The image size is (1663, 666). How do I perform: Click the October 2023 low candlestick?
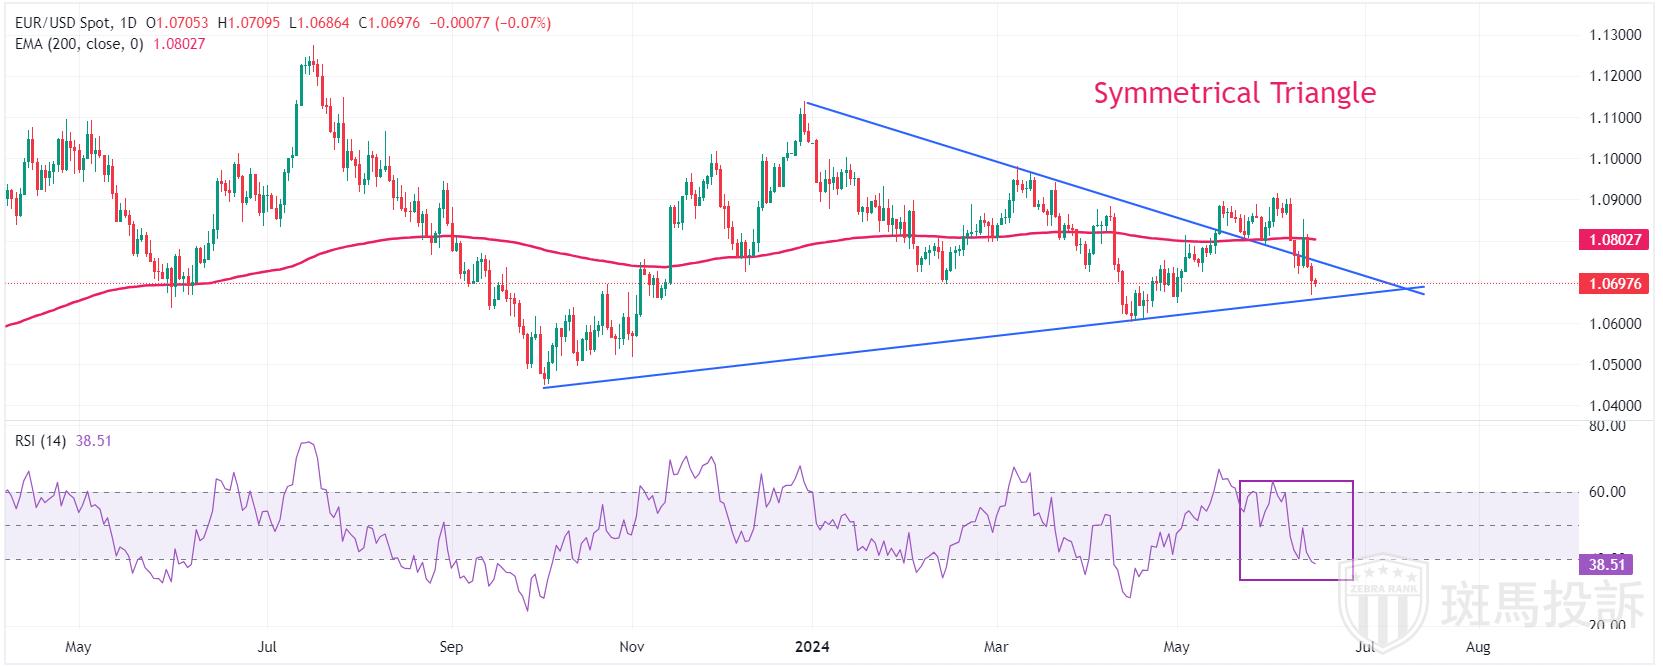click(544, 372)
